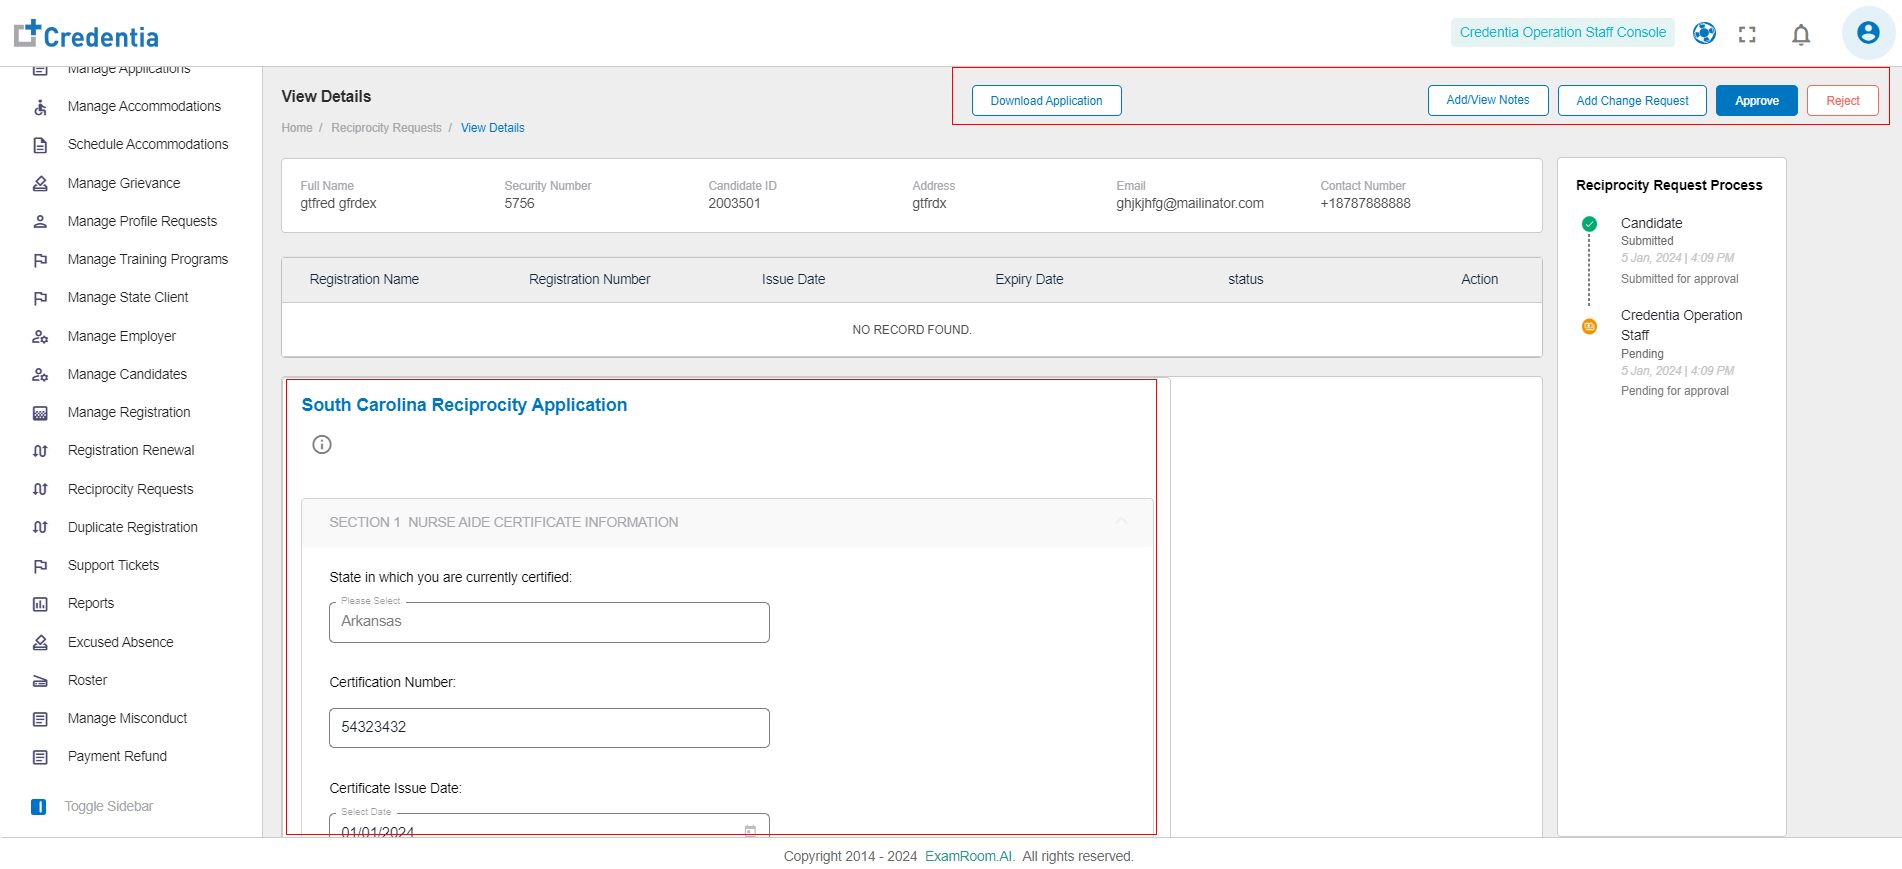Open Support Tickets menu item
1902x869 pixels.
[113, 566]
